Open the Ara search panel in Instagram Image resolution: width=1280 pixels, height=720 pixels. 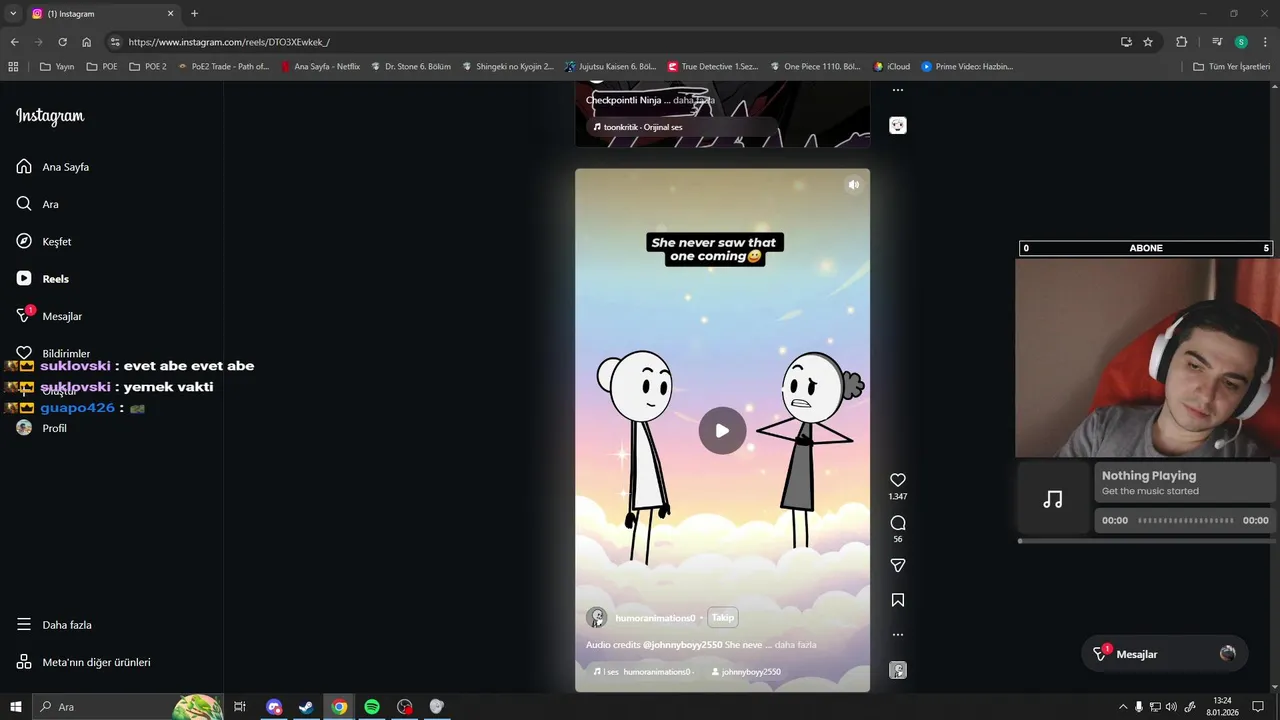tap(38, 204)
